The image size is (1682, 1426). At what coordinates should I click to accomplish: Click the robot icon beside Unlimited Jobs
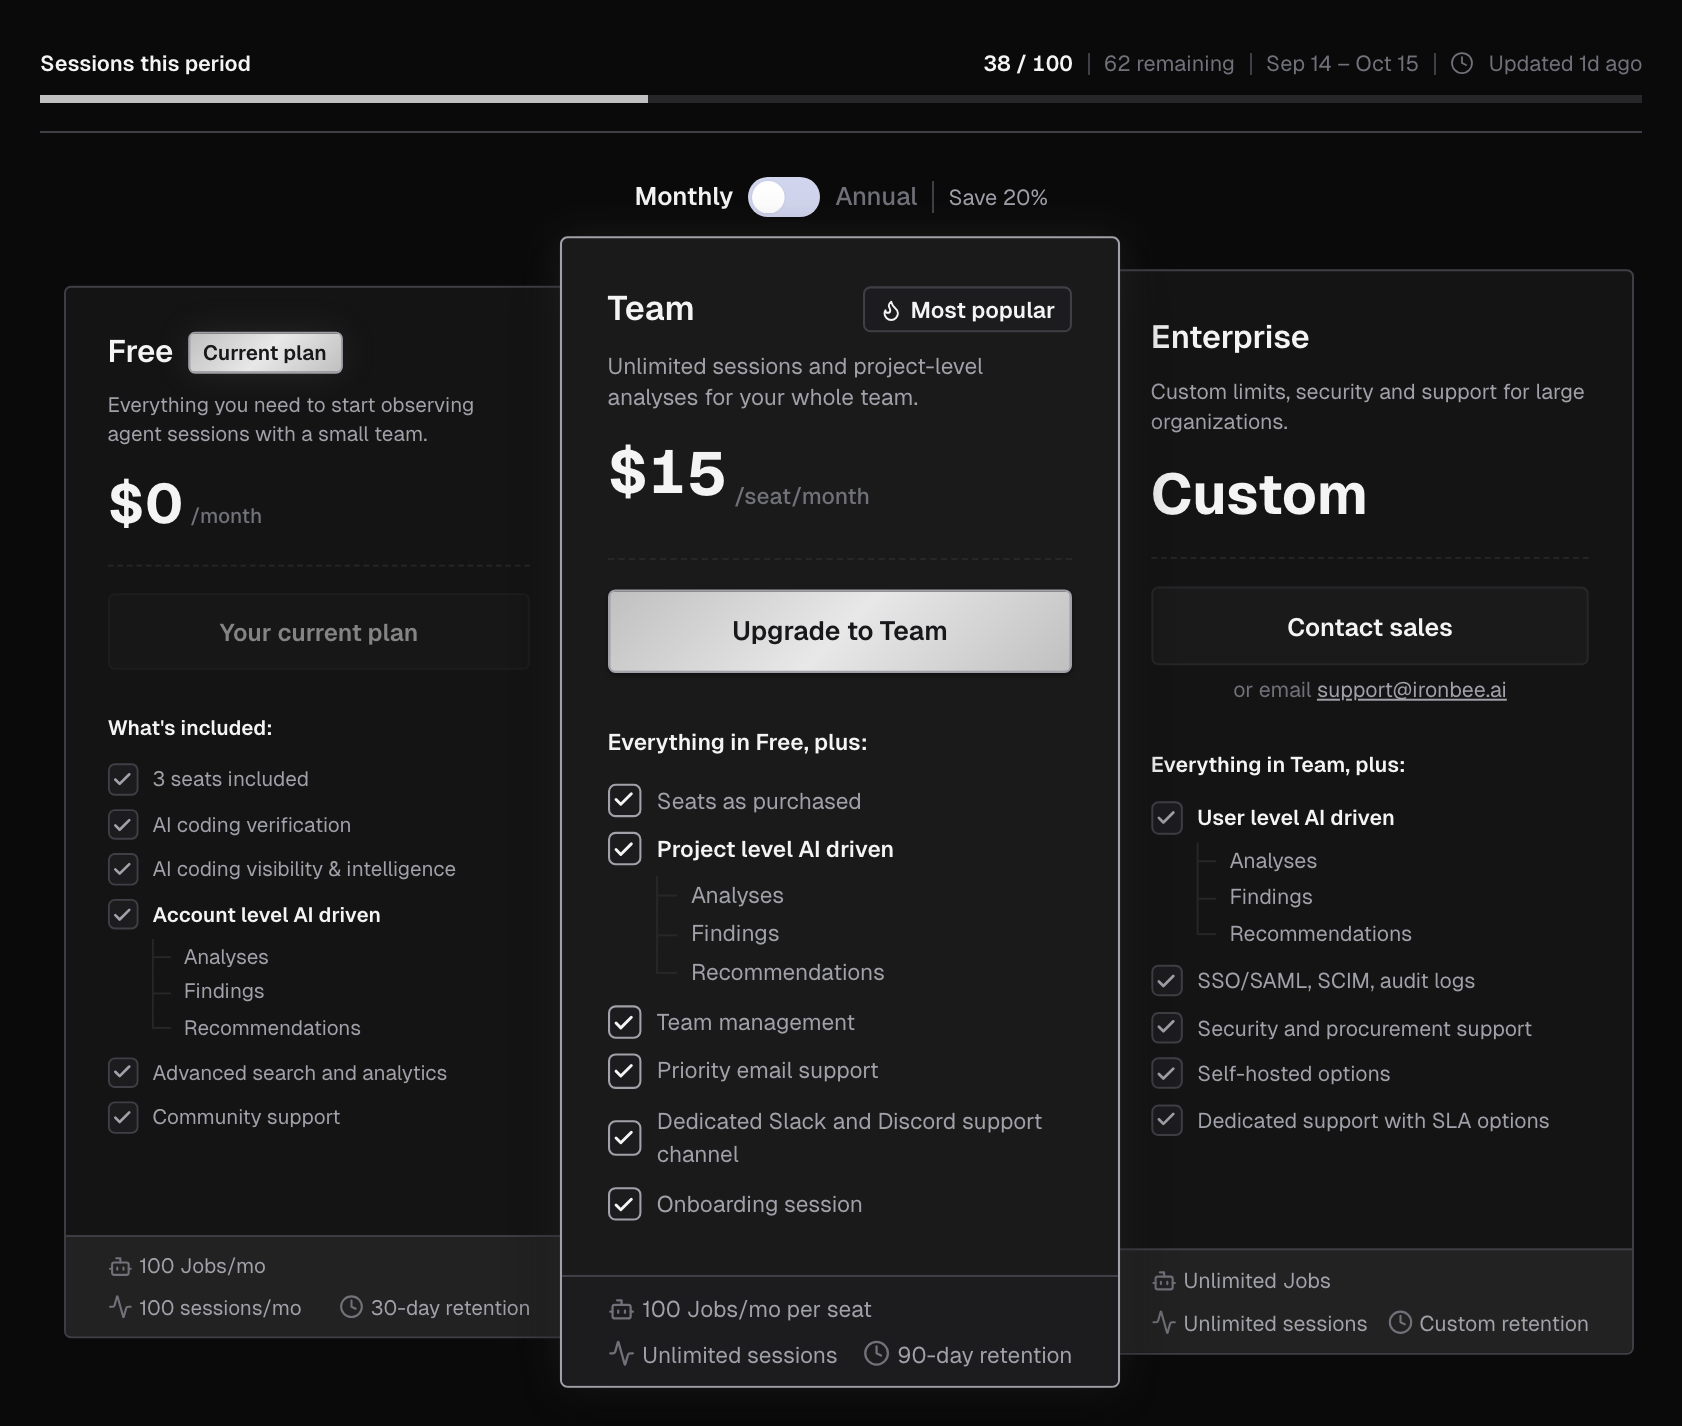1163,1281
